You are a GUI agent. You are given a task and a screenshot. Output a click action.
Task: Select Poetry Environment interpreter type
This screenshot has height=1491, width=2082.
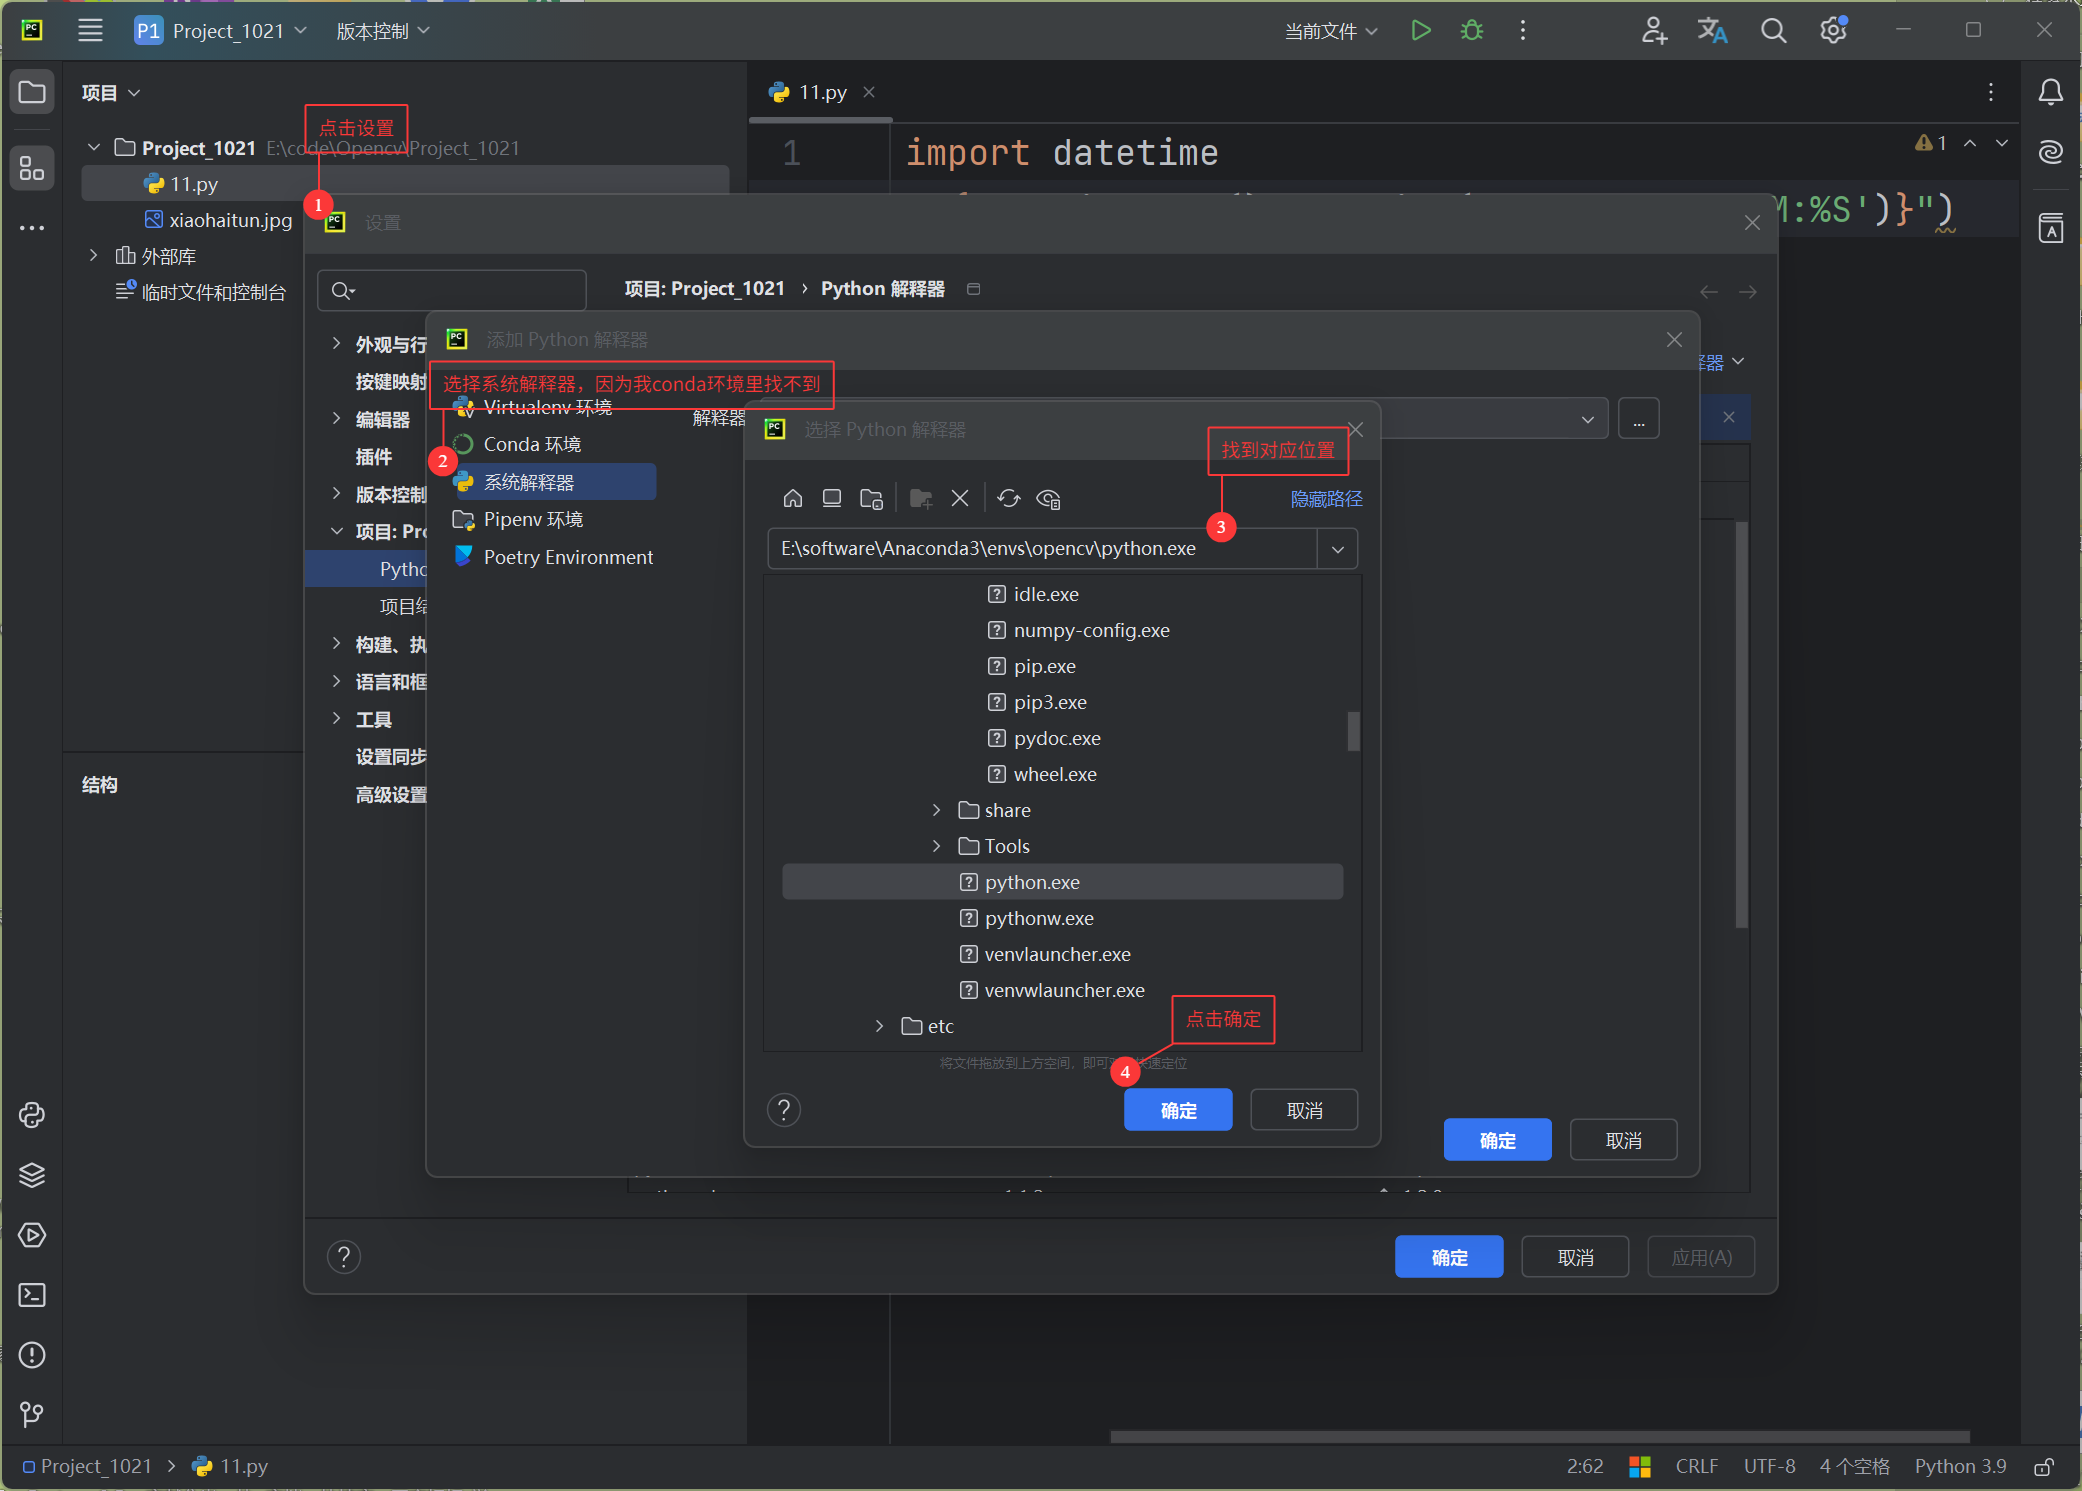(568, 557)
